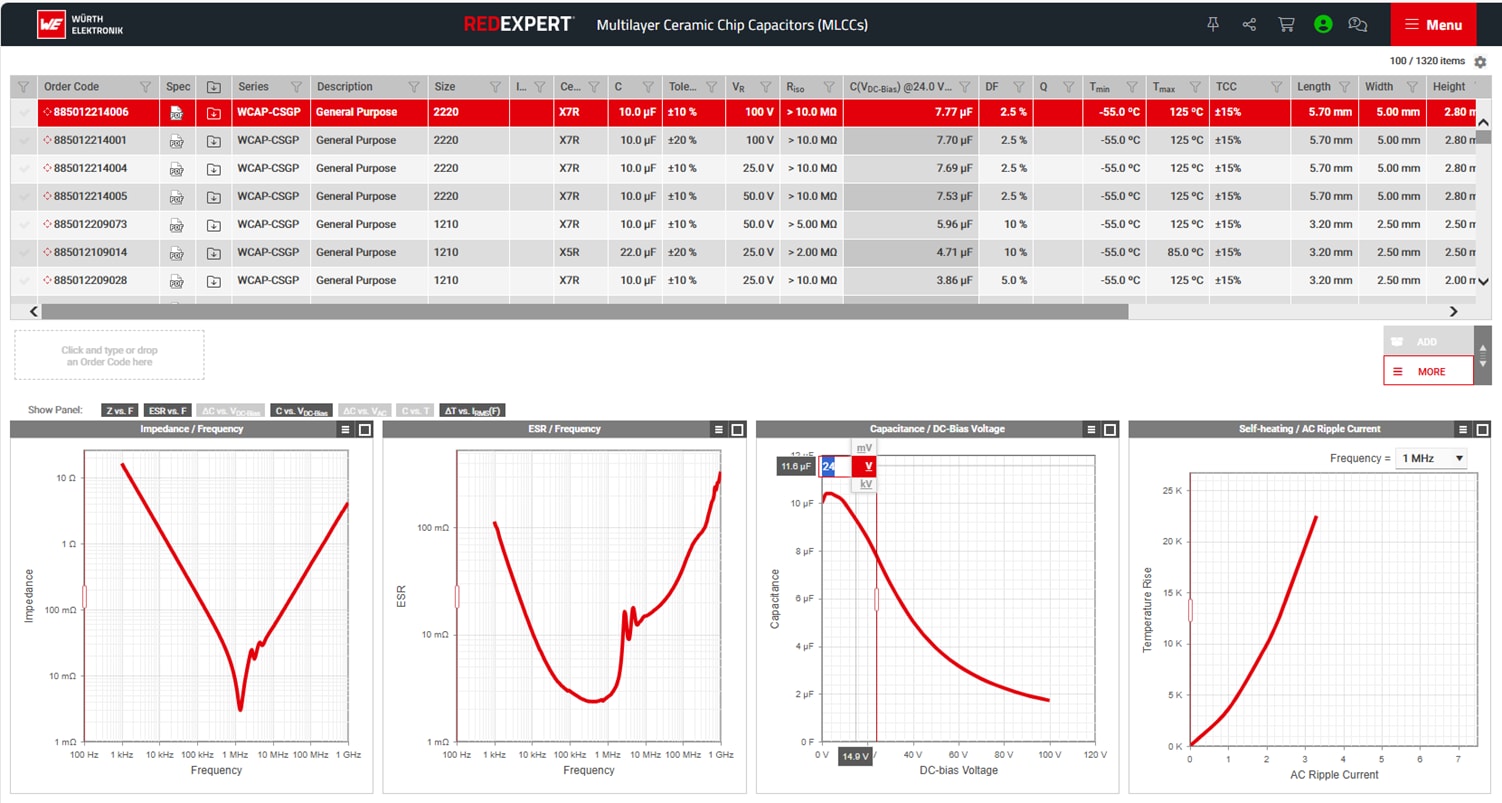This screenshot has height=803, width=1502.
Task: Select mV unit option
Action: 865,448
